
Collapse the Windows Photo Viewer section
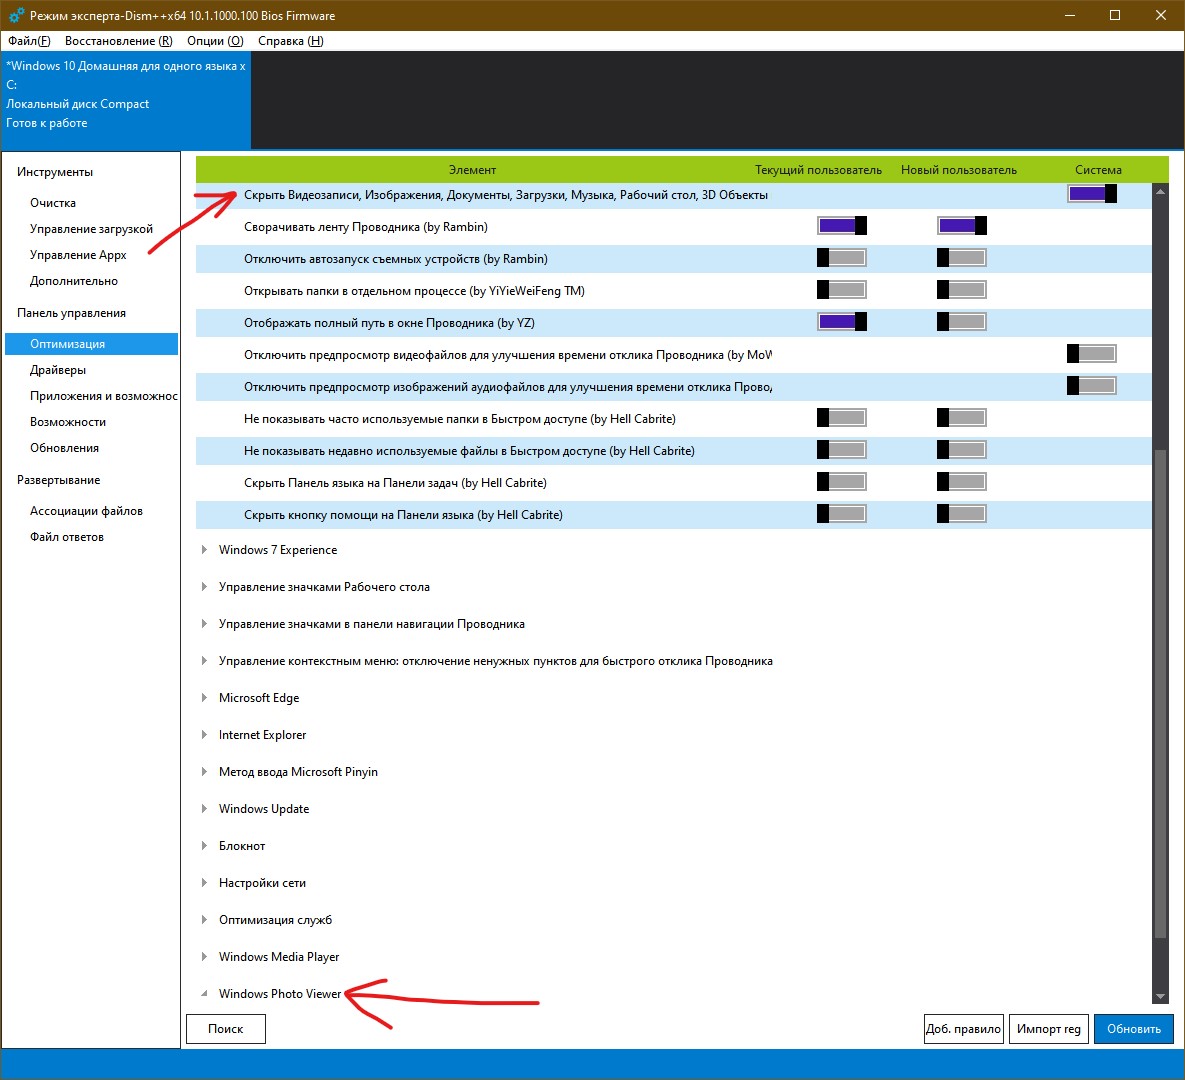204,994
